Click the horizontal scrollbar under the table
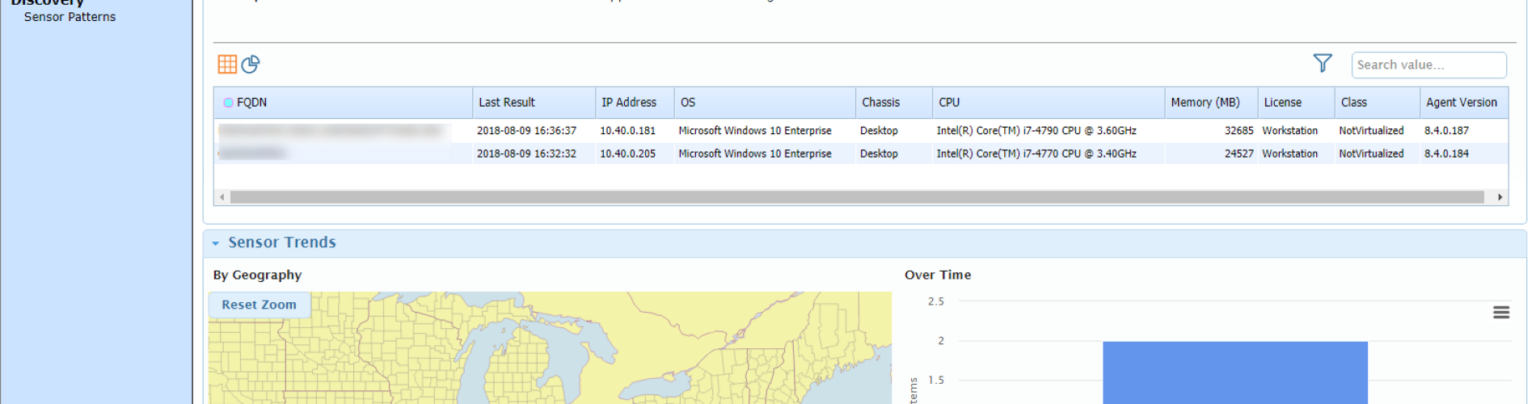This screenshot has height=404, width=1536. (x=860, y=197)
